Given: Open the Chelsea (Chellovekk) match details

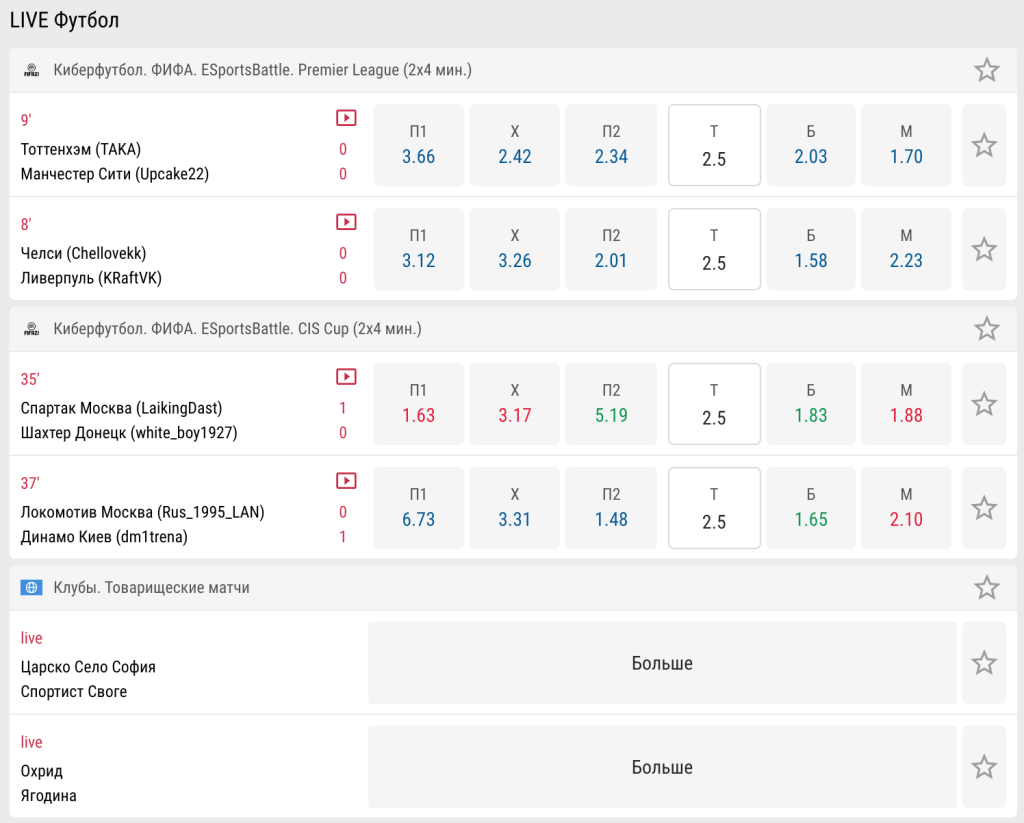Looking at the screenshot, I should point(84,253).
